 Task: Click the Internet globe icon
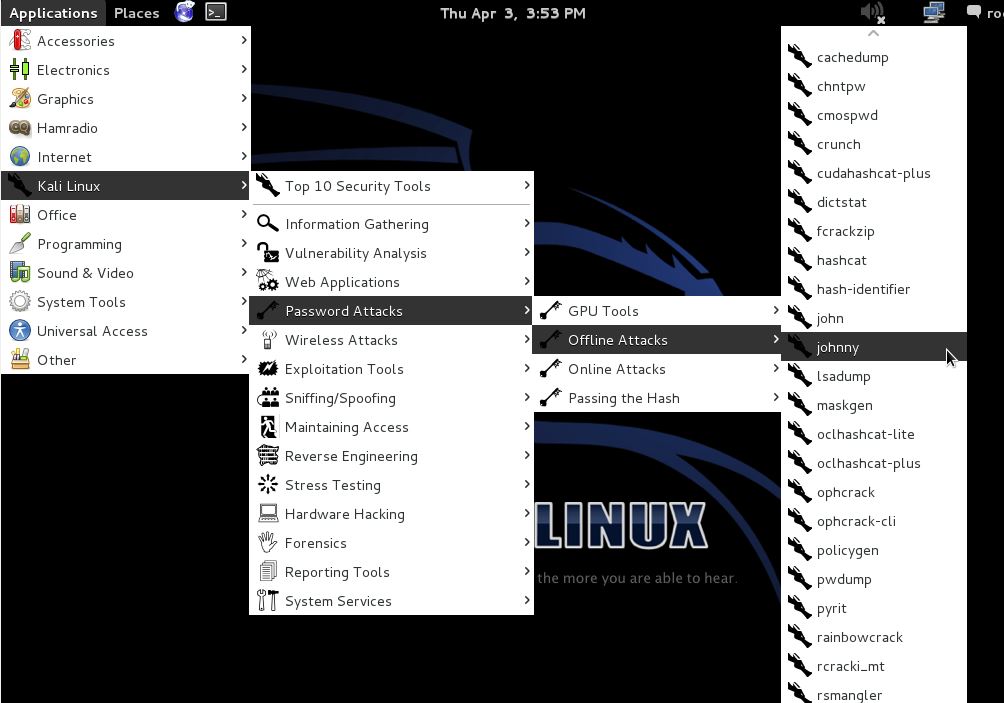click(x=20, y=156)
